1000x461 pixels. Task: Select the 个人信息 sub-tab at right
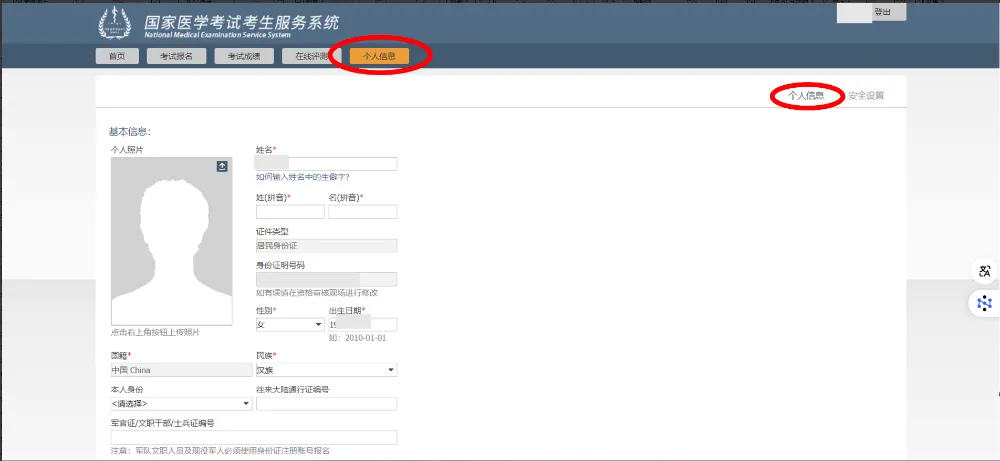806,96
